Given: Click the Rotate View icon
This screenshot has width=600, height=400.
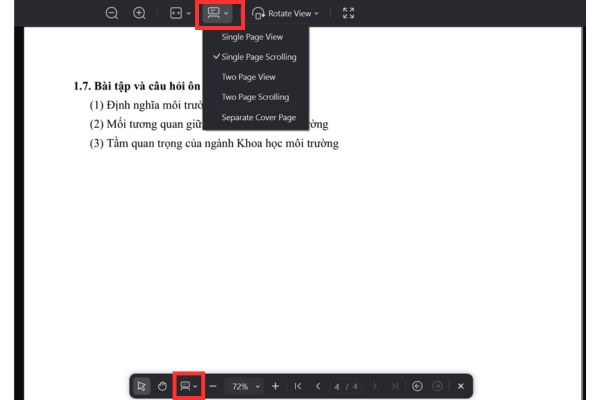Looking at the screenshot, I should pos(258,13).
